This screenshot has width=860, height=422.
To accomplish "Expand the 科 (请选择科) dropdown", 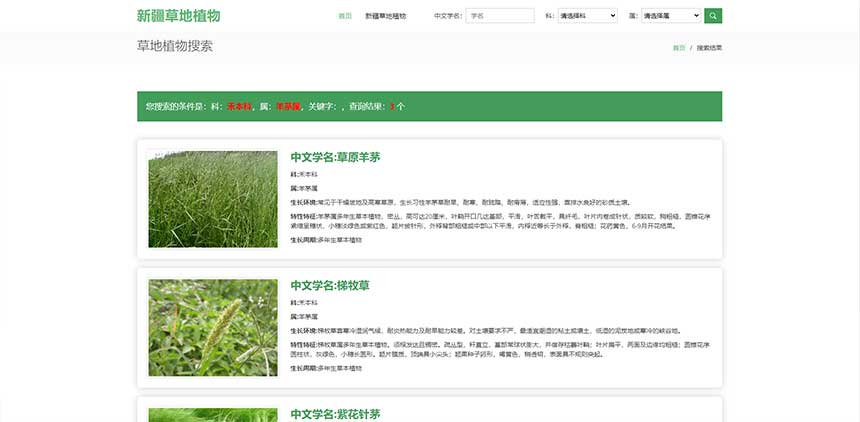I will [x=586, y=16].
